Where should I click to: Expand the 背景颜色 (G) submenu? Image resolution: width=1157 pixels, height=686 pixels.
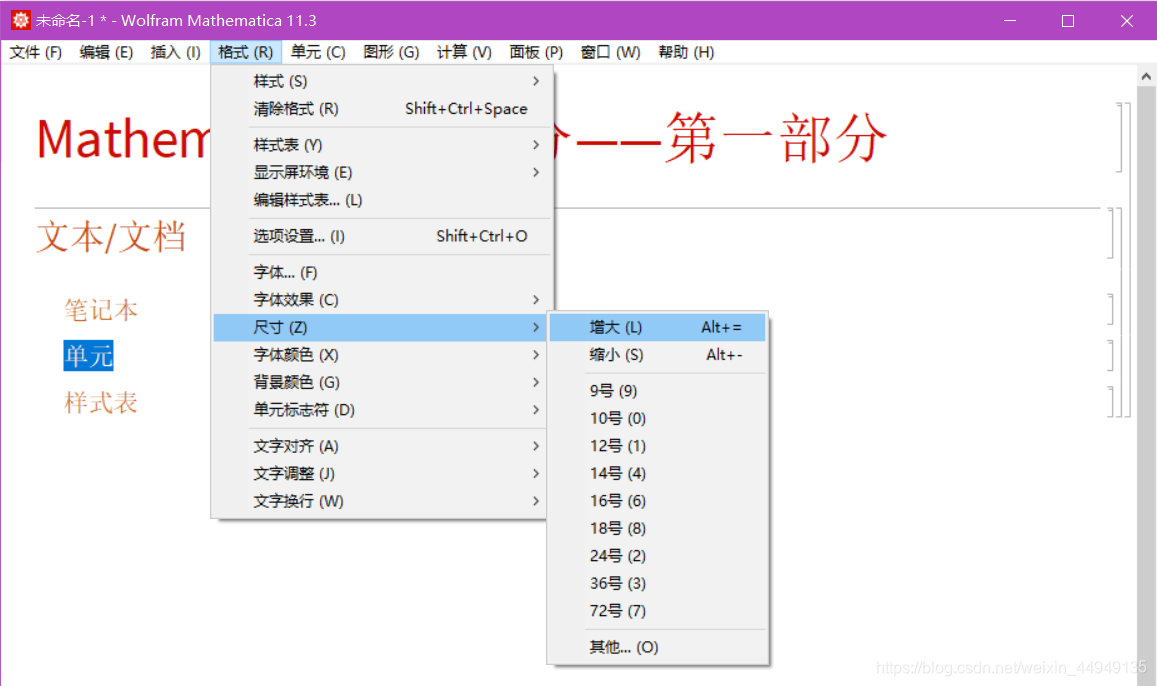click(381, 382)
